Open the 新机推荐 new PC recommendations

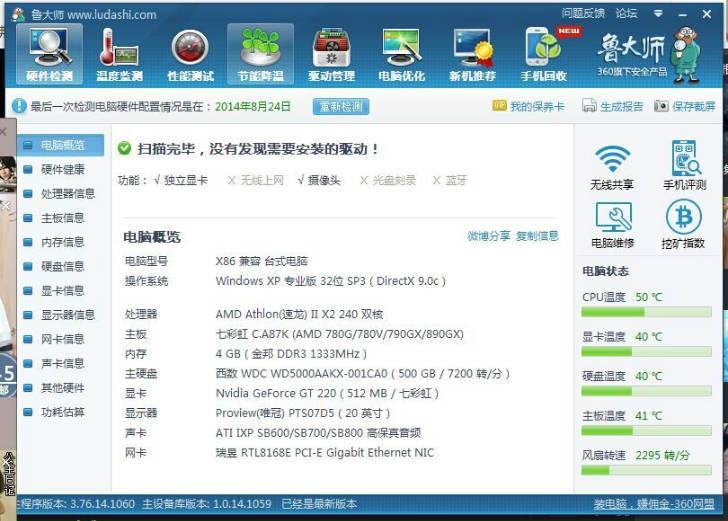(x=472, y=55)
